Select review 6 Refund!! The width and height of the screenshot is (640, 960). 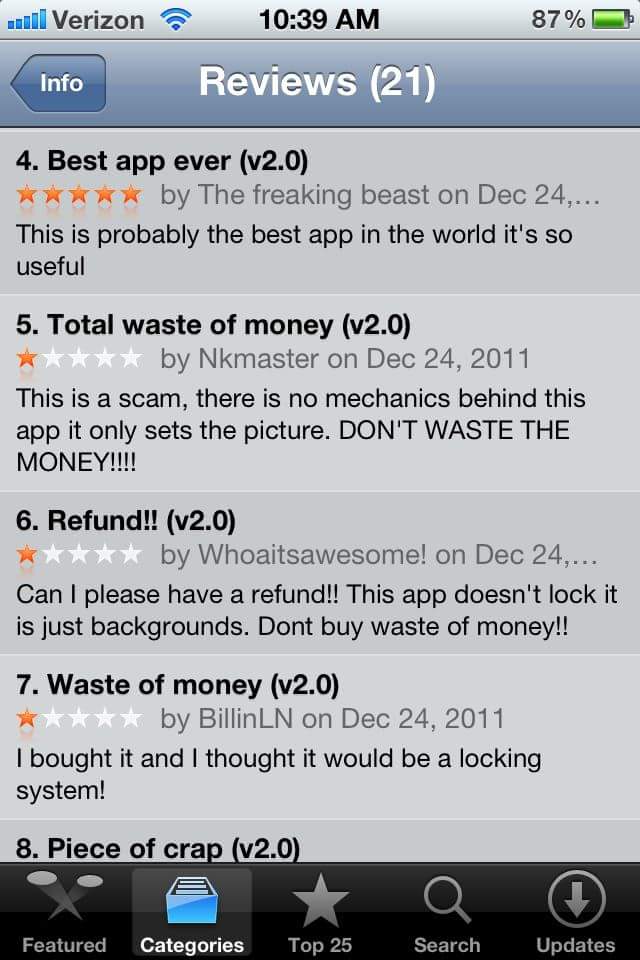tap(320, 572)
